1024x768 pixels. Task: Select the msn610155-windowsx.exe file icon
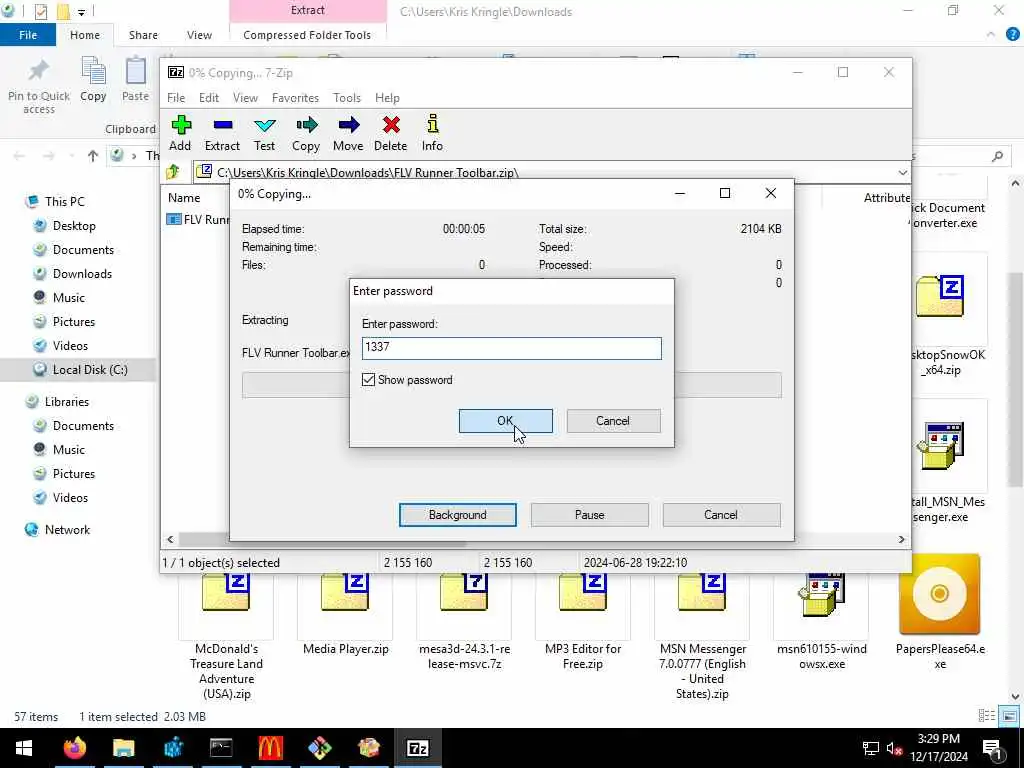pos(822,594)
